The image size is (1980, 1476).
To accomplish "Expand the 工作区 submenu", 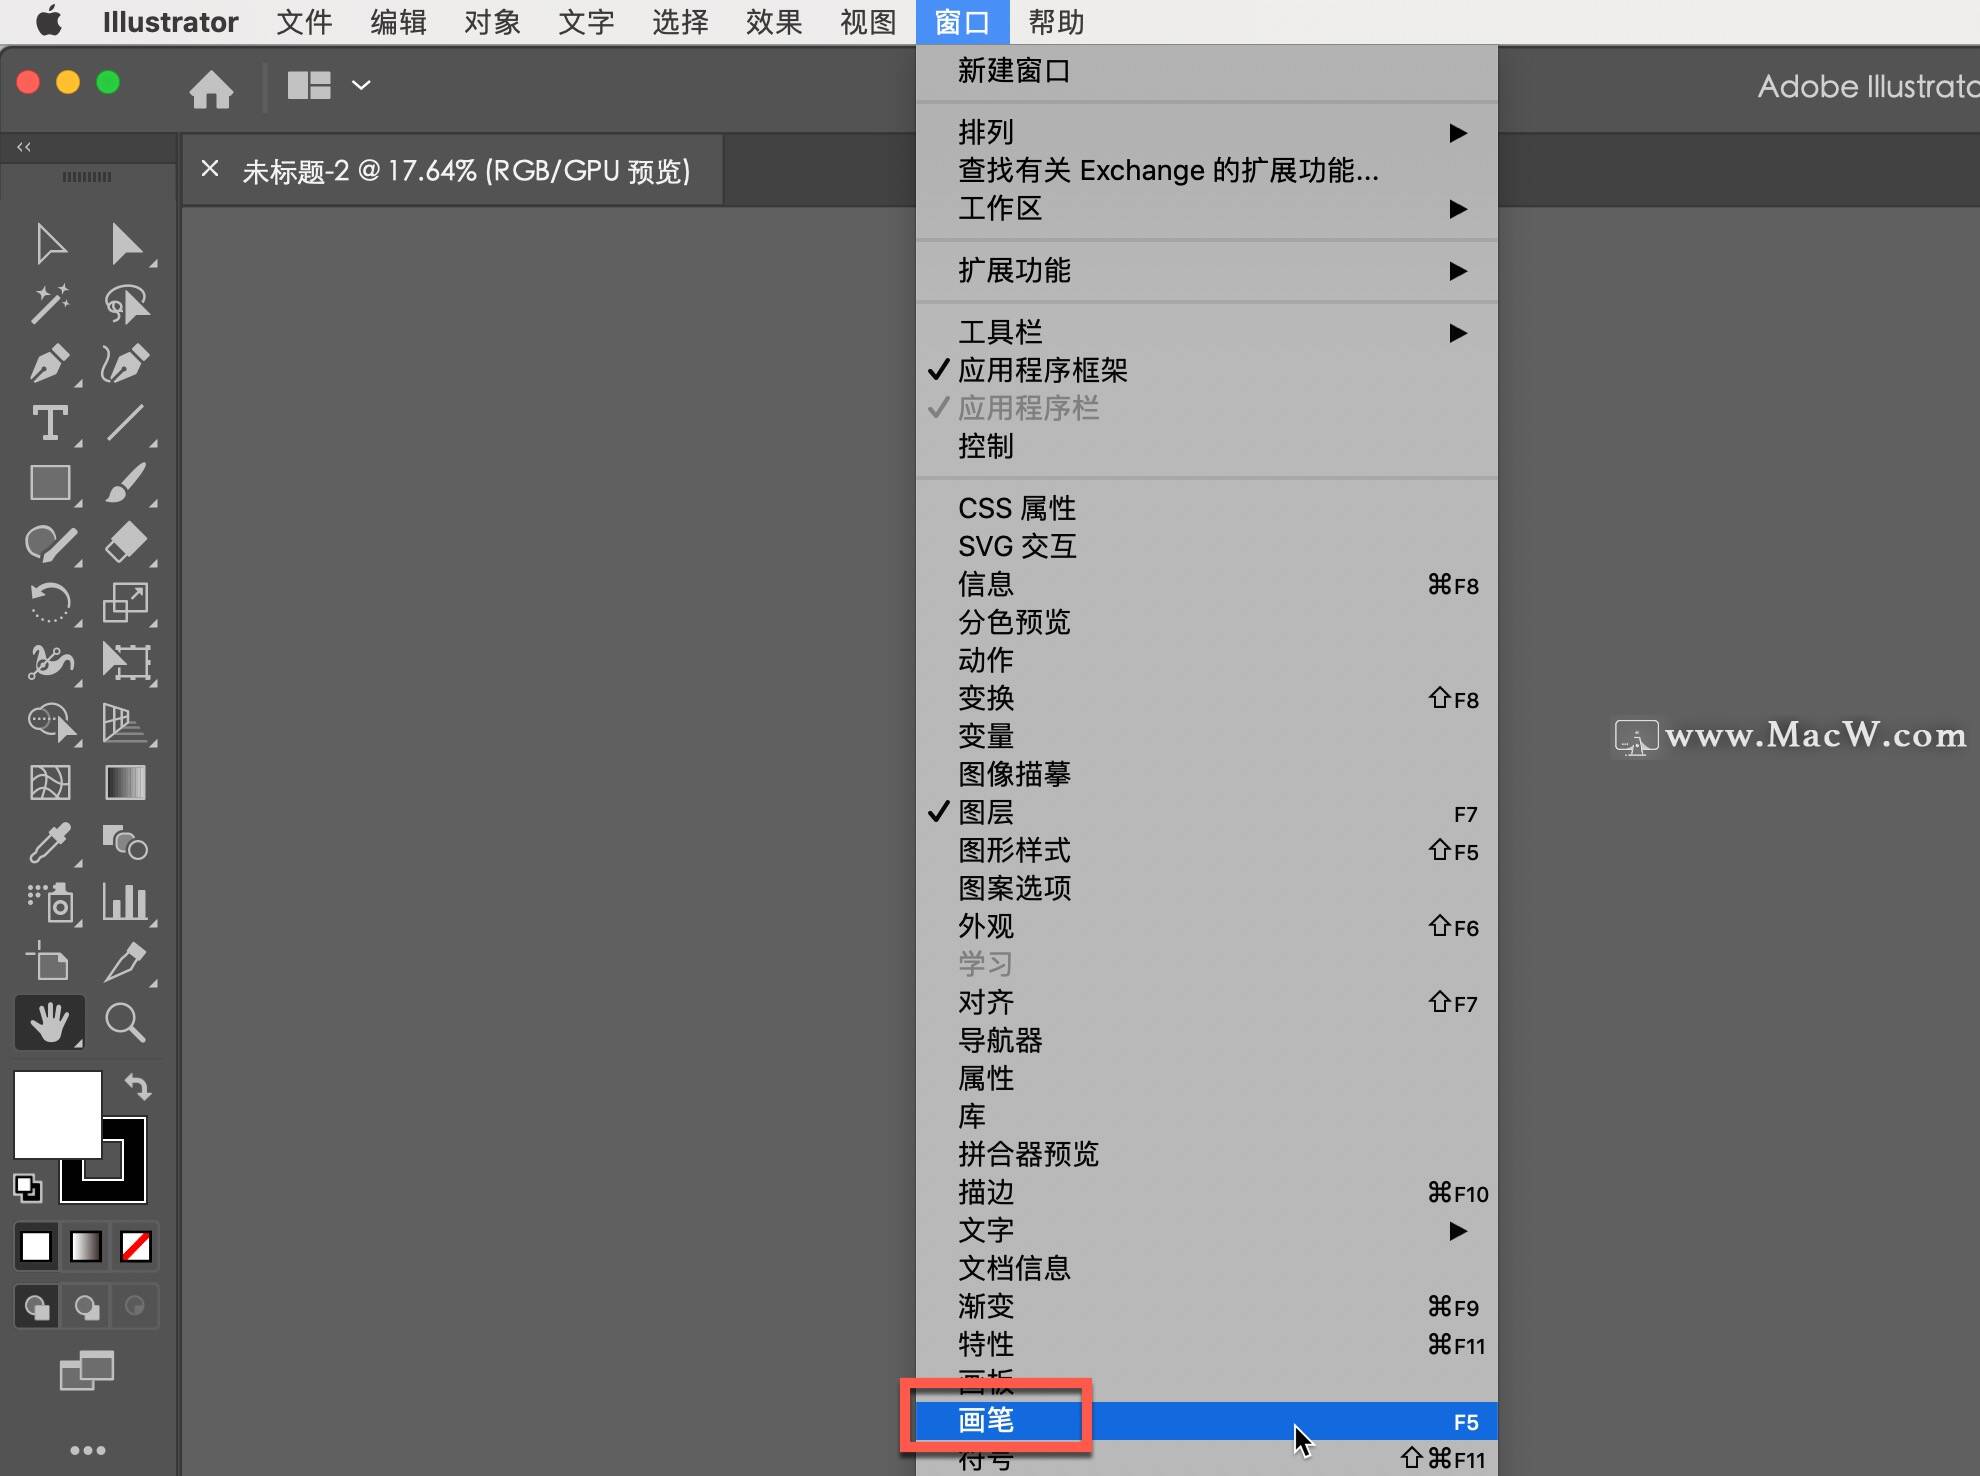I will coord(1207,208).
